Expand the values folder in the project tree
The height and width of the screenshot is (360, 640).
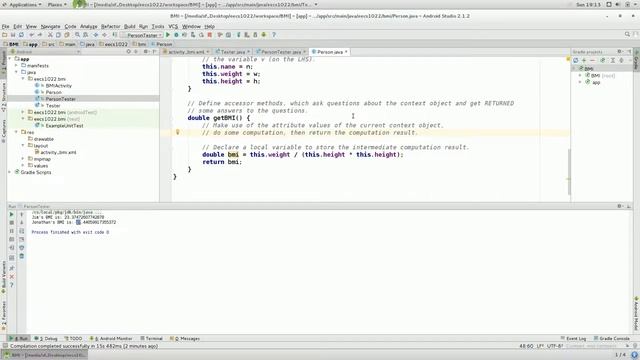pyautogui.click(x=23, y=166)
